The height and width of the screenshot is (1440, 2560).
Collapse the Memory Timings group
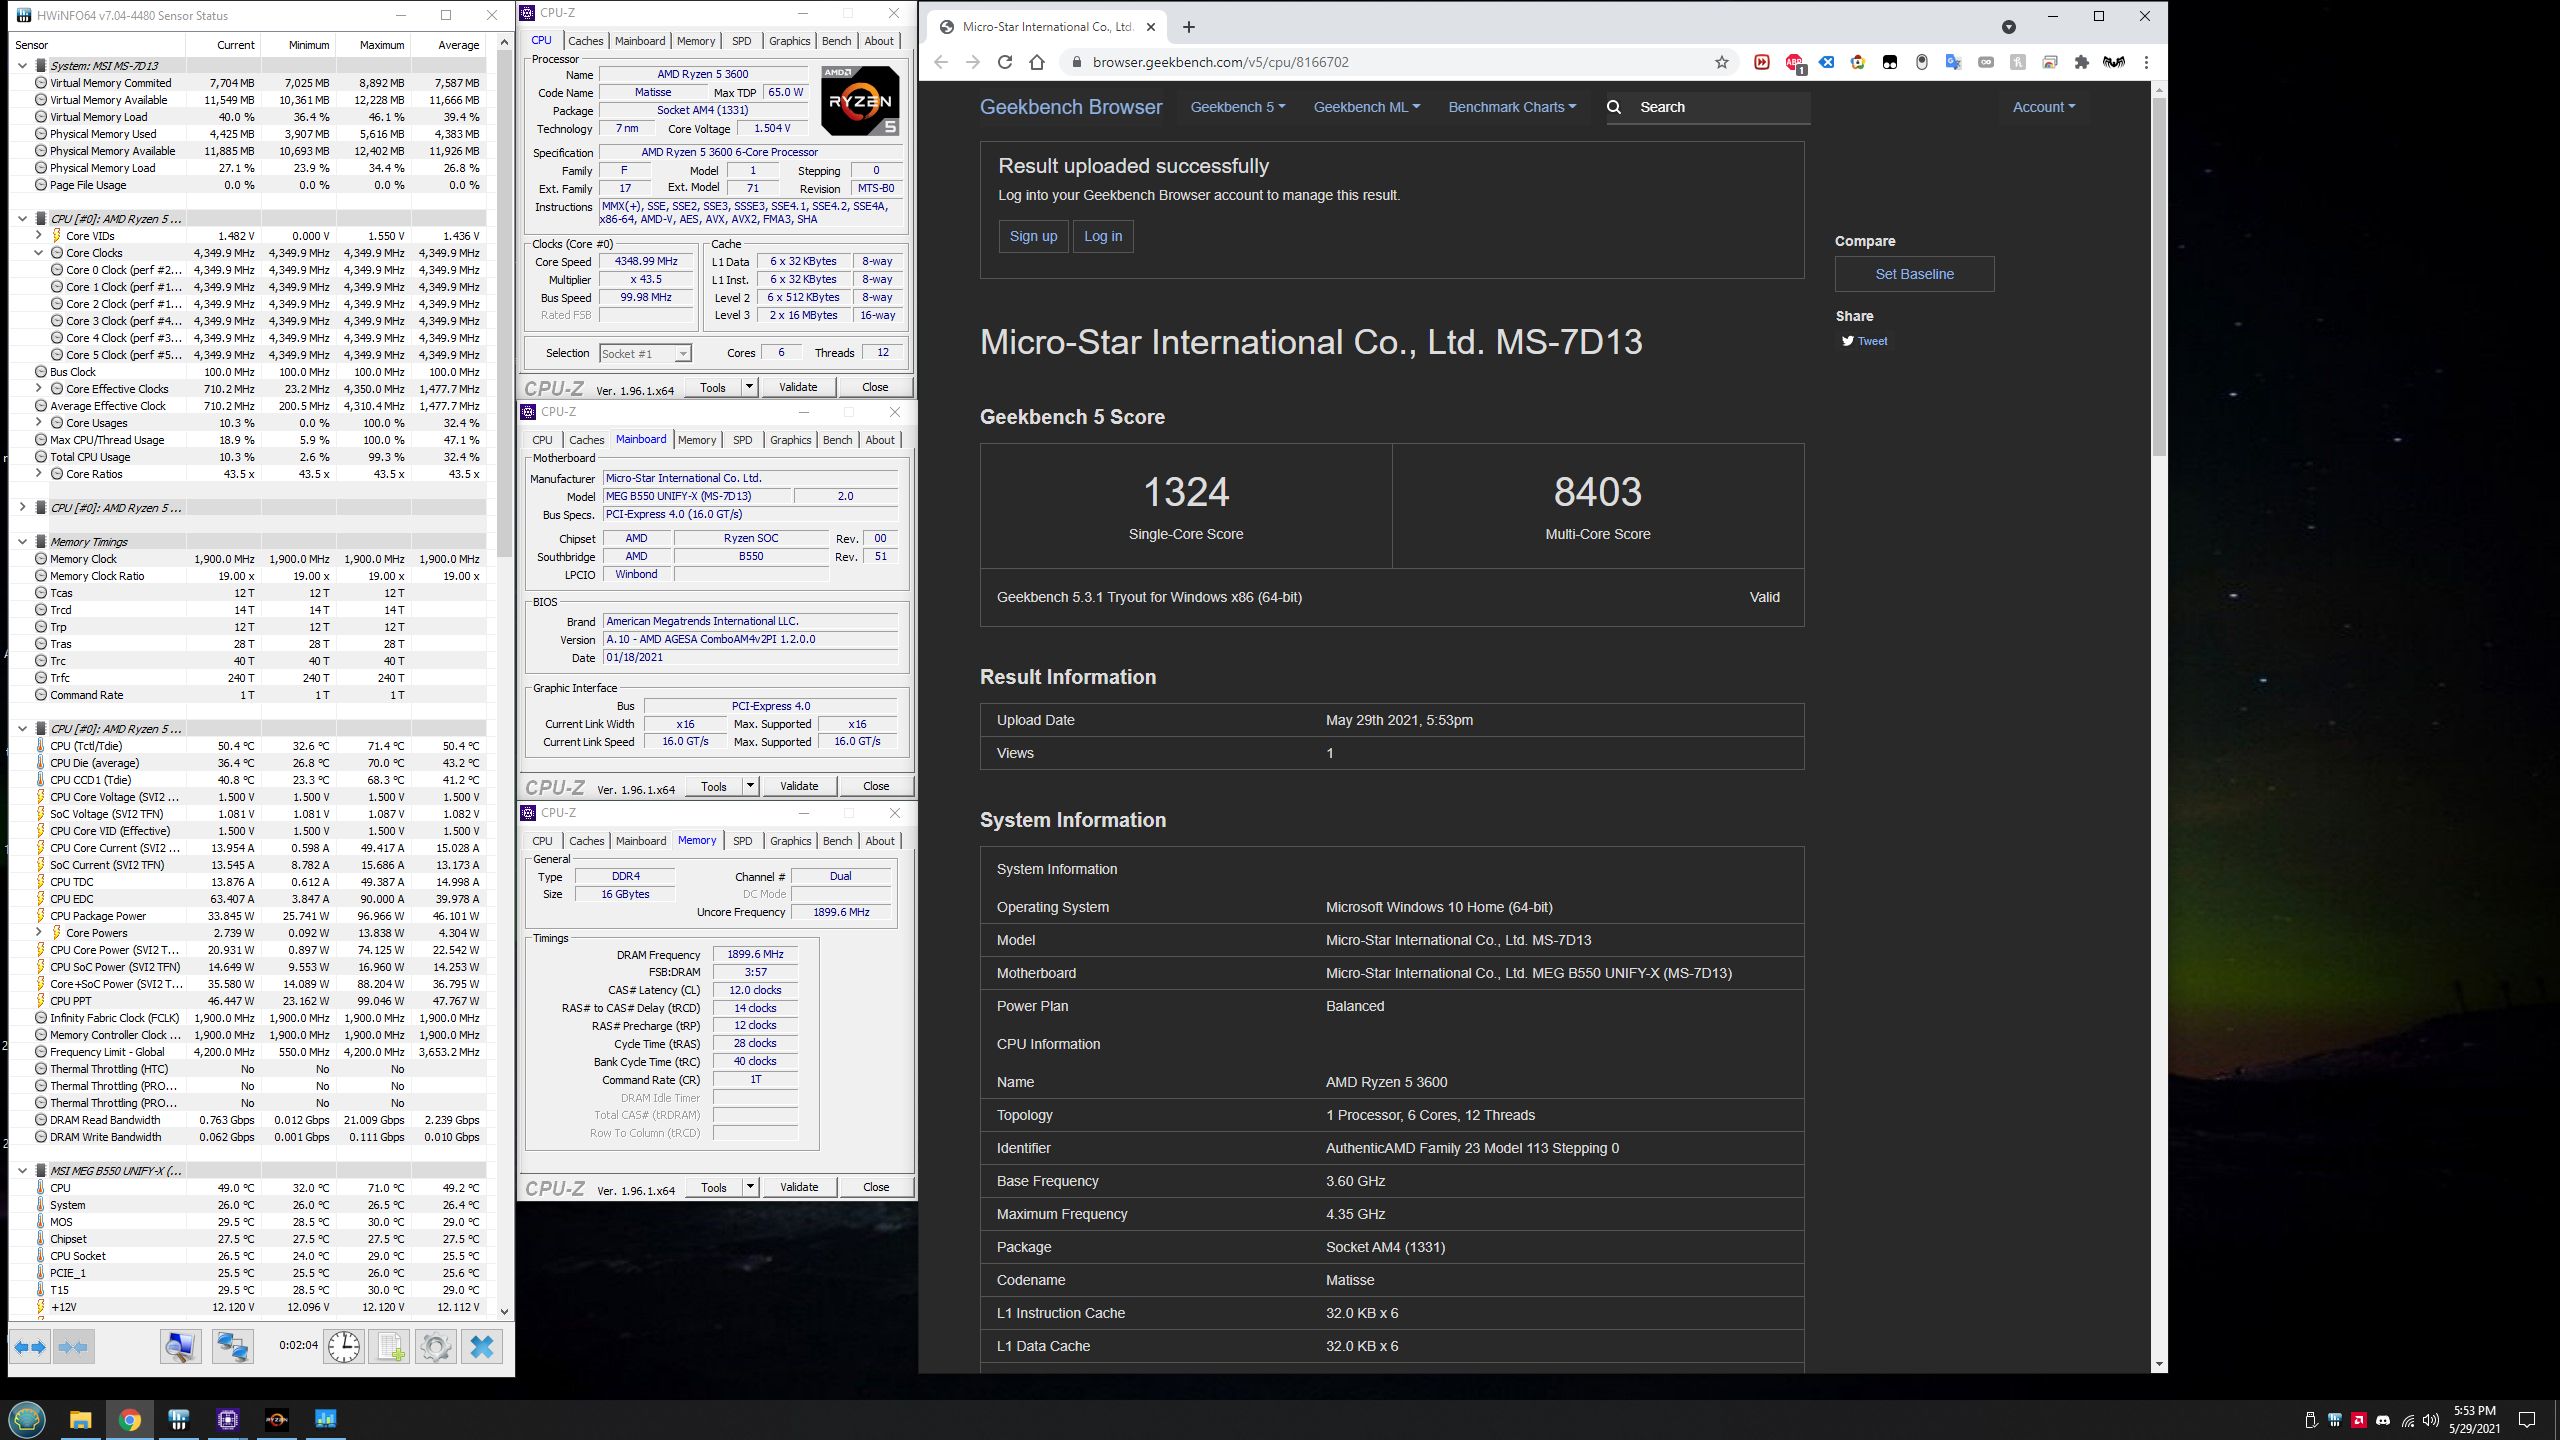coord(22,542)
